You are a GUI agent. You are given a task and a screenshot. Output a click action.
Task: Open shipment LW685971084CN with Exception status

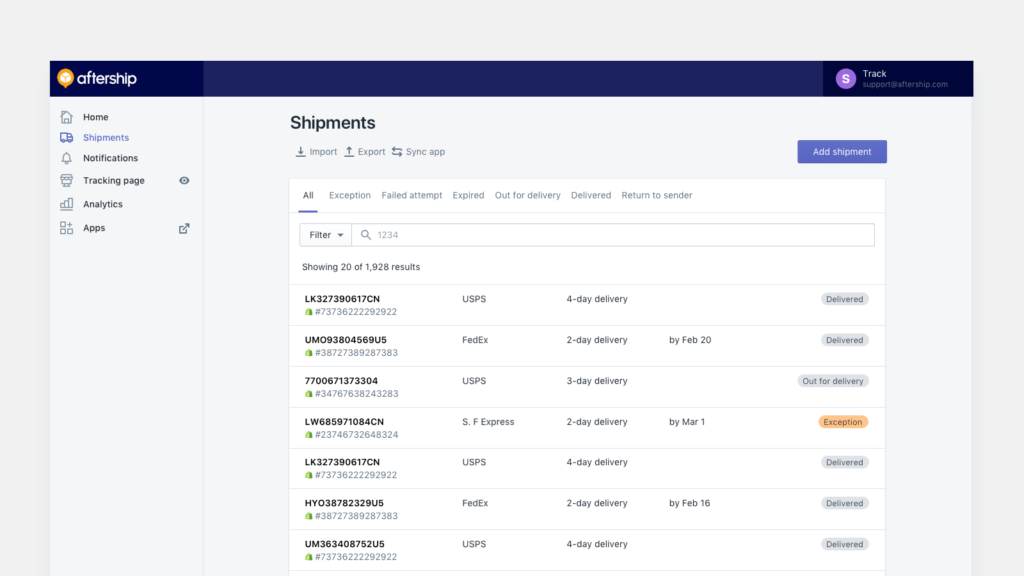point(344,422)
